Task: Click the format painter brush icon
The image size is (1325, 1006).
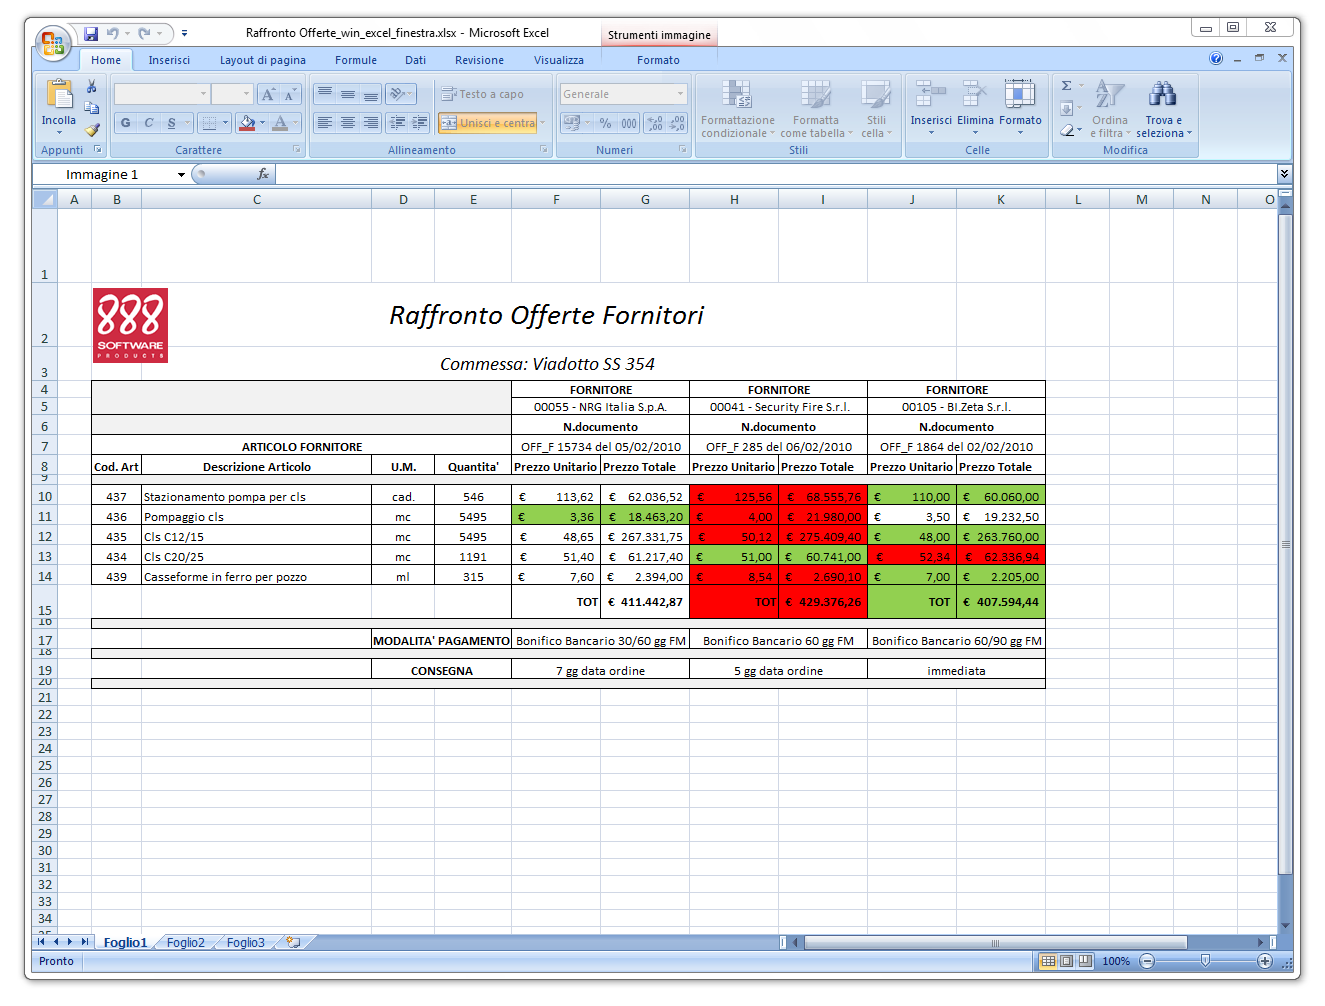Action: [92, 129]
